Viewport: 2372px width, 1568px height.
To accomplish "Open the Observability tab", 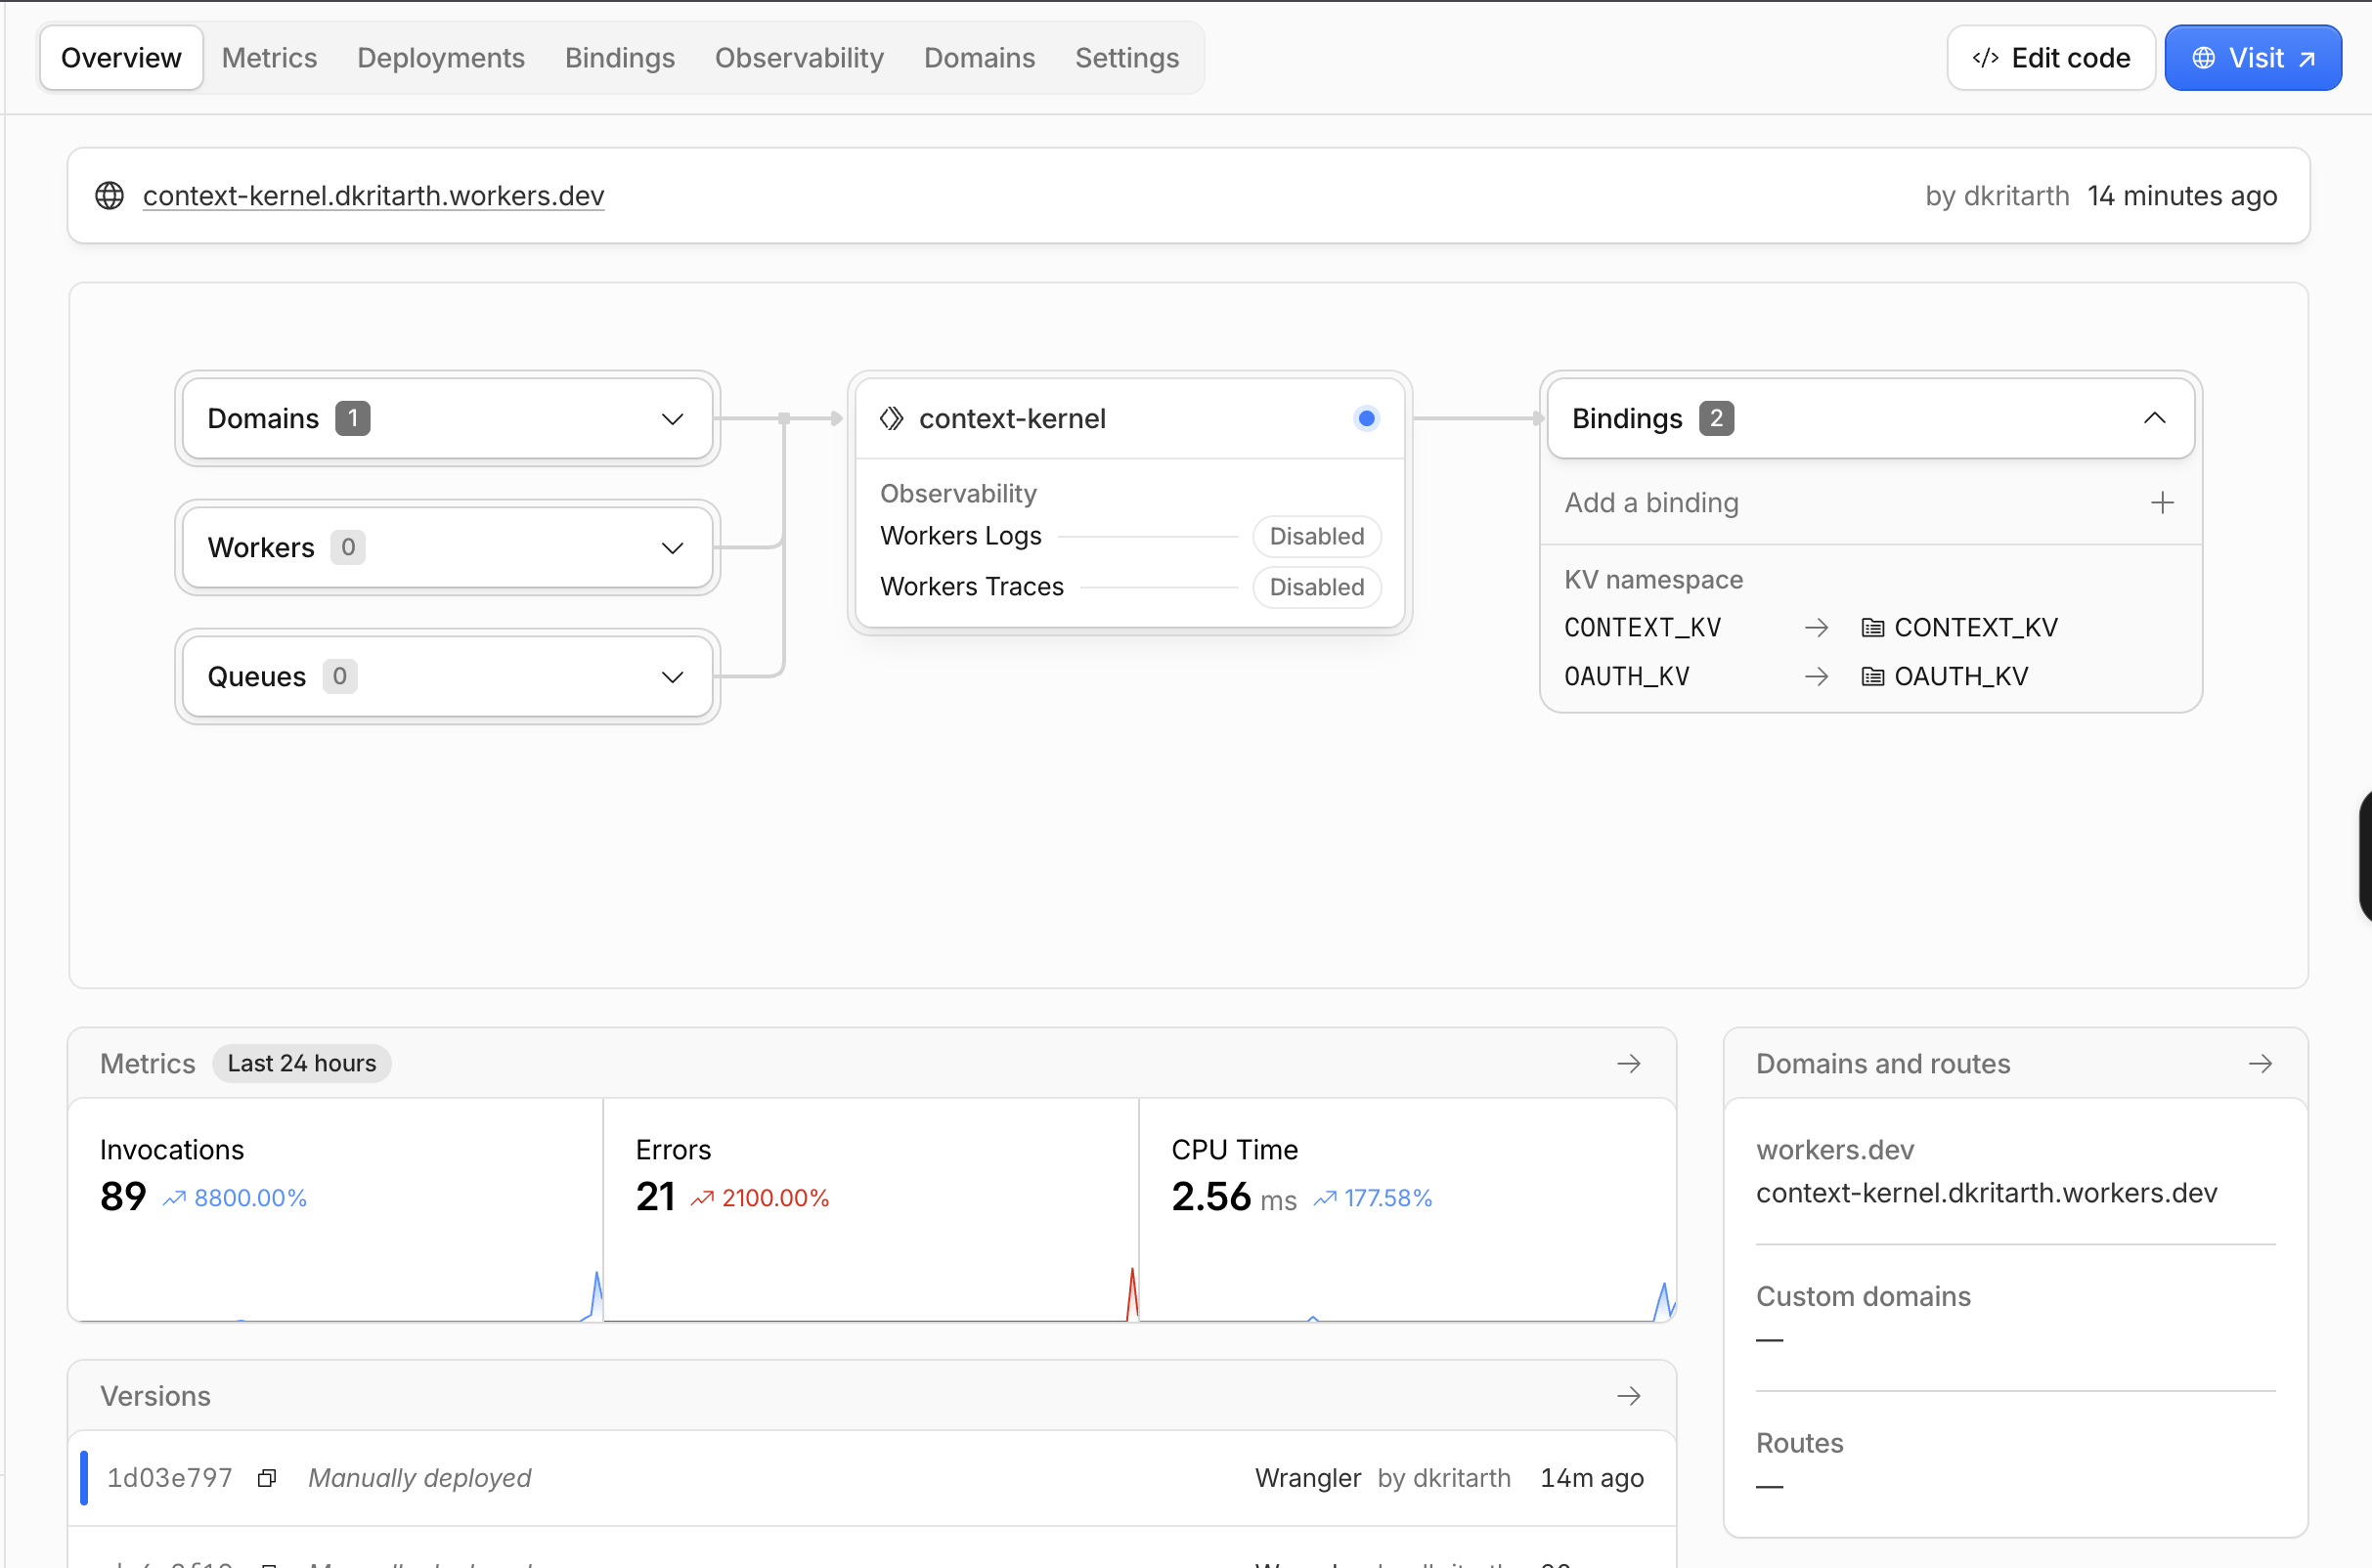I will tap(799, 58).
